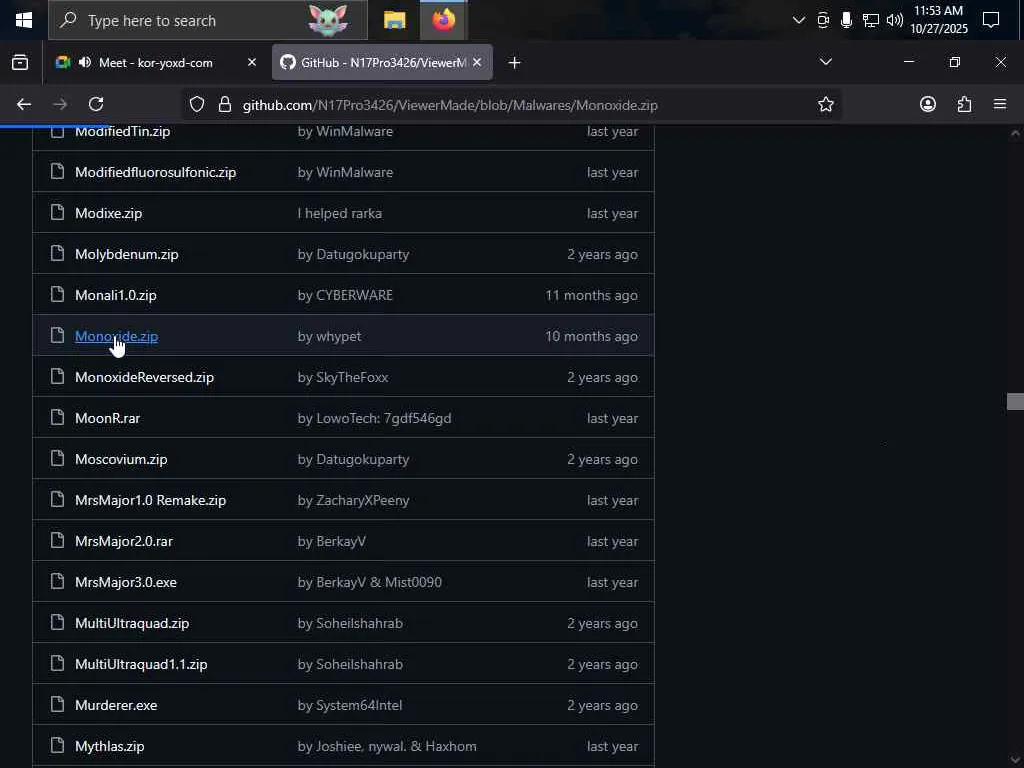Screen dimensions: 1024x768
Task: Open Modifiedfluorosulfonic.zip file
Action: 155,172
